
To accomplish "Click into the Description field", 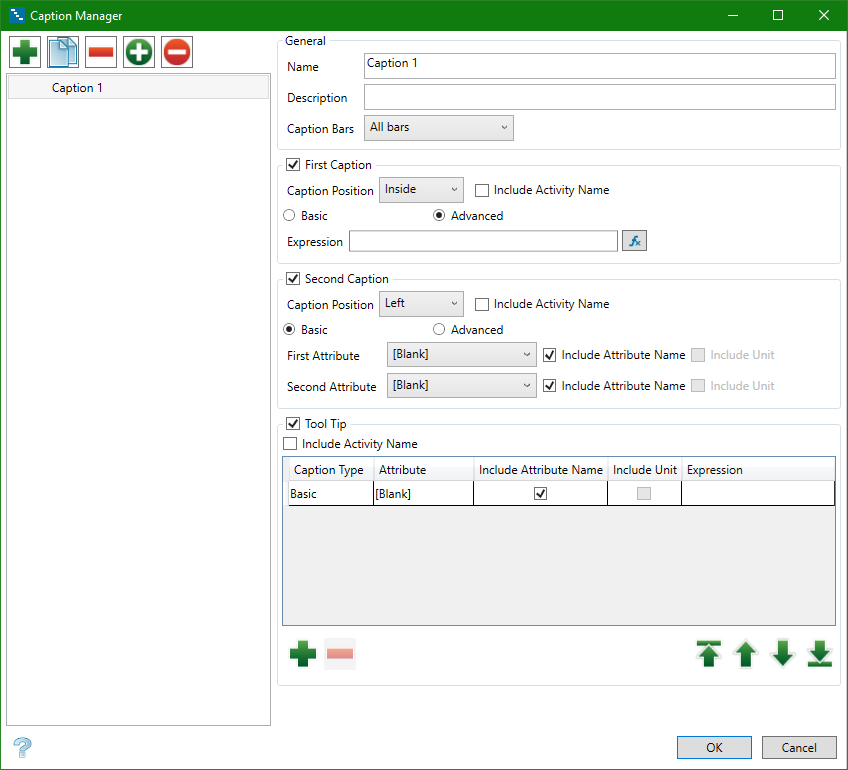I will point(599,98).
